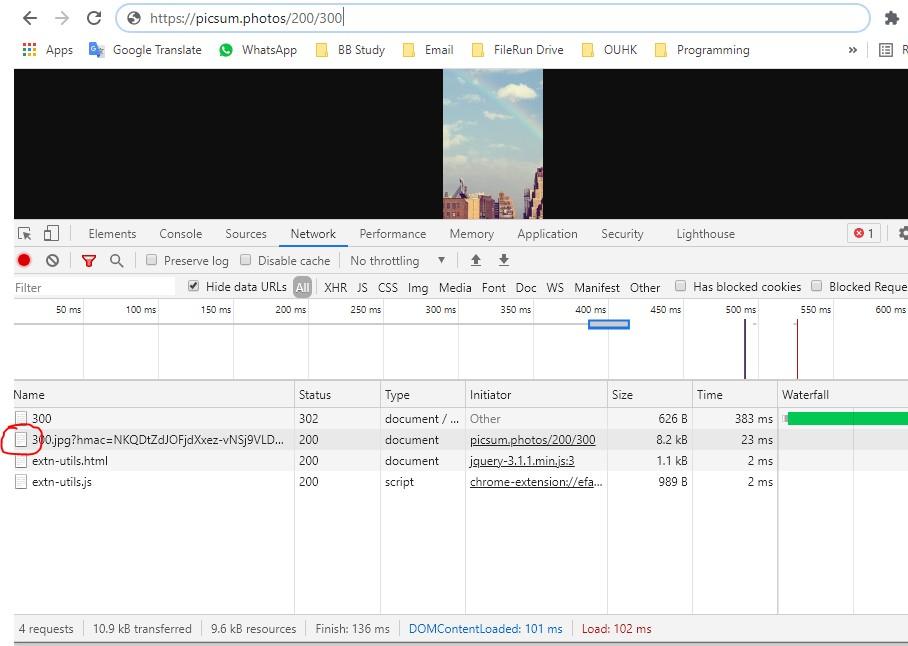Click the import HAR upload arrow
The height and width of the screenshot is (646, 908).
tap(476, 260)
